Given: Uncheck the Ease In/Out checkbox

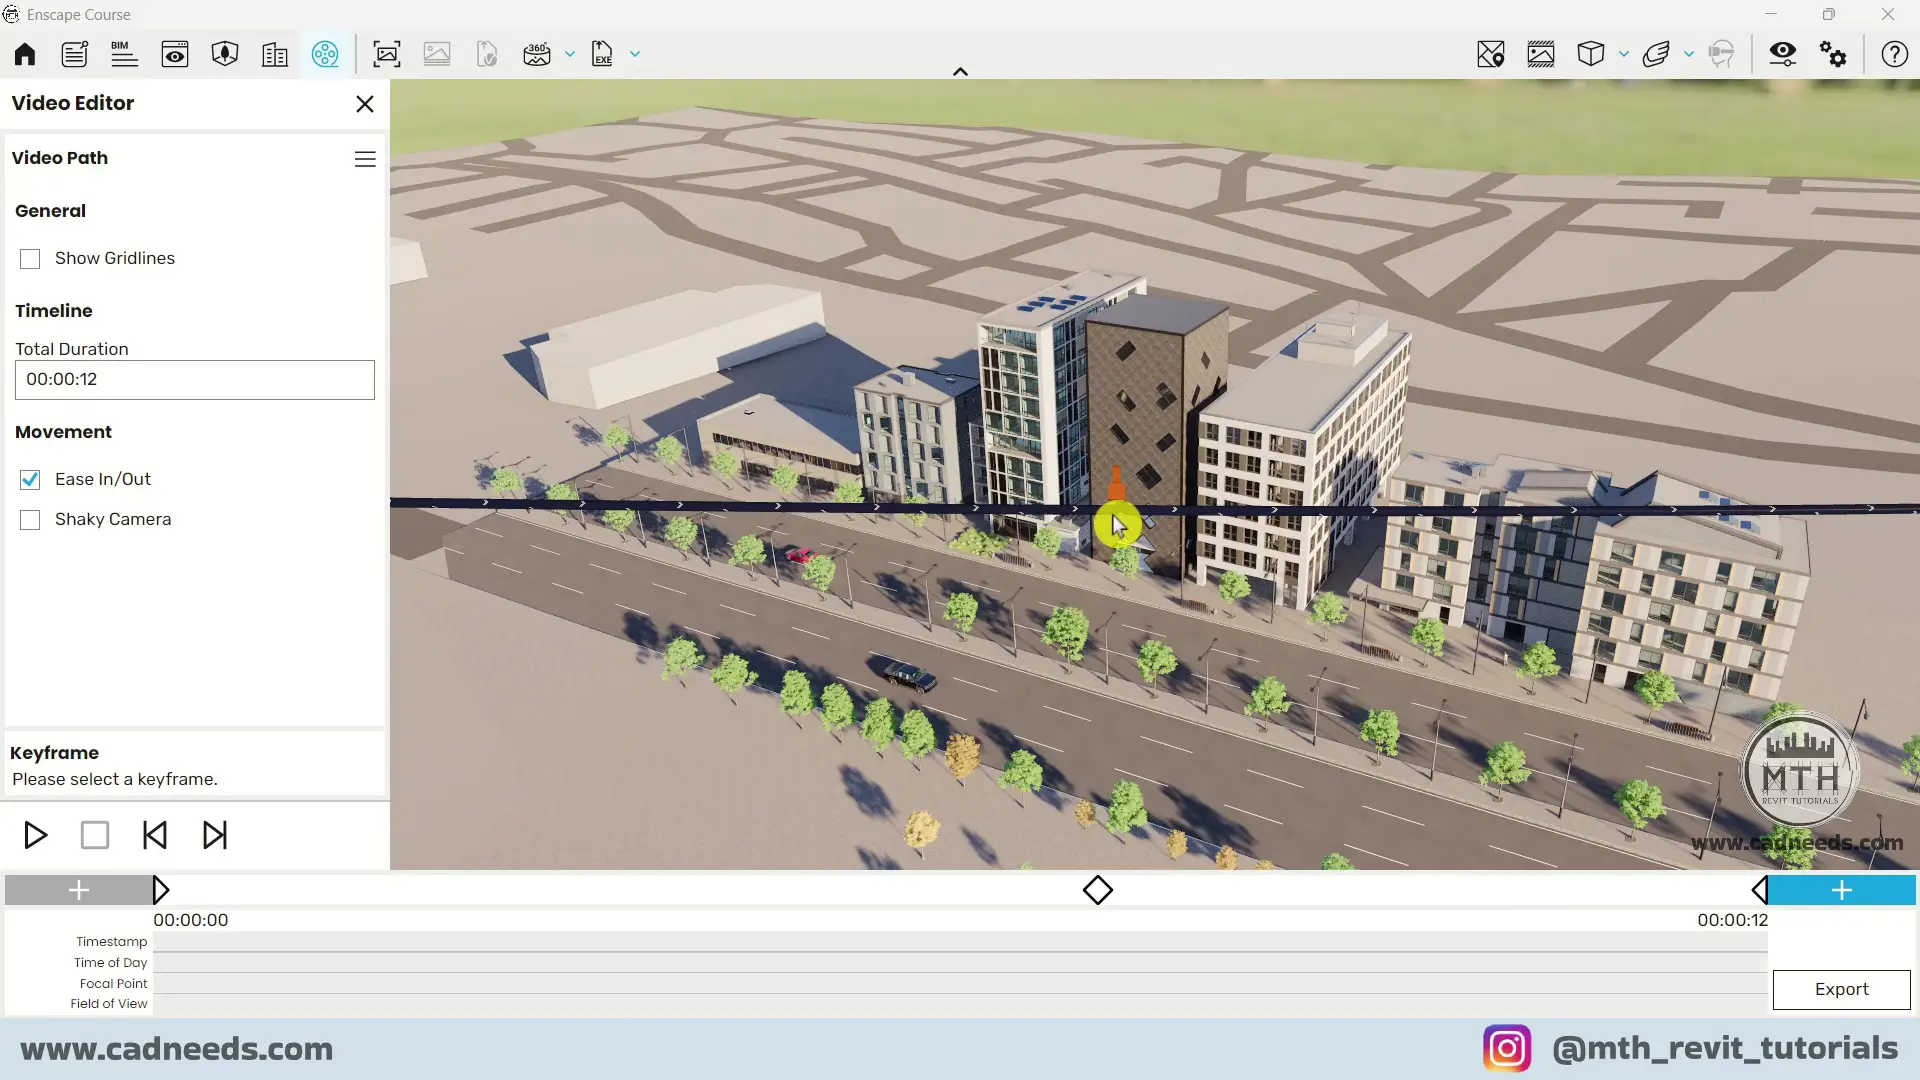Looking at the screenshot, I should pos(30,480).
